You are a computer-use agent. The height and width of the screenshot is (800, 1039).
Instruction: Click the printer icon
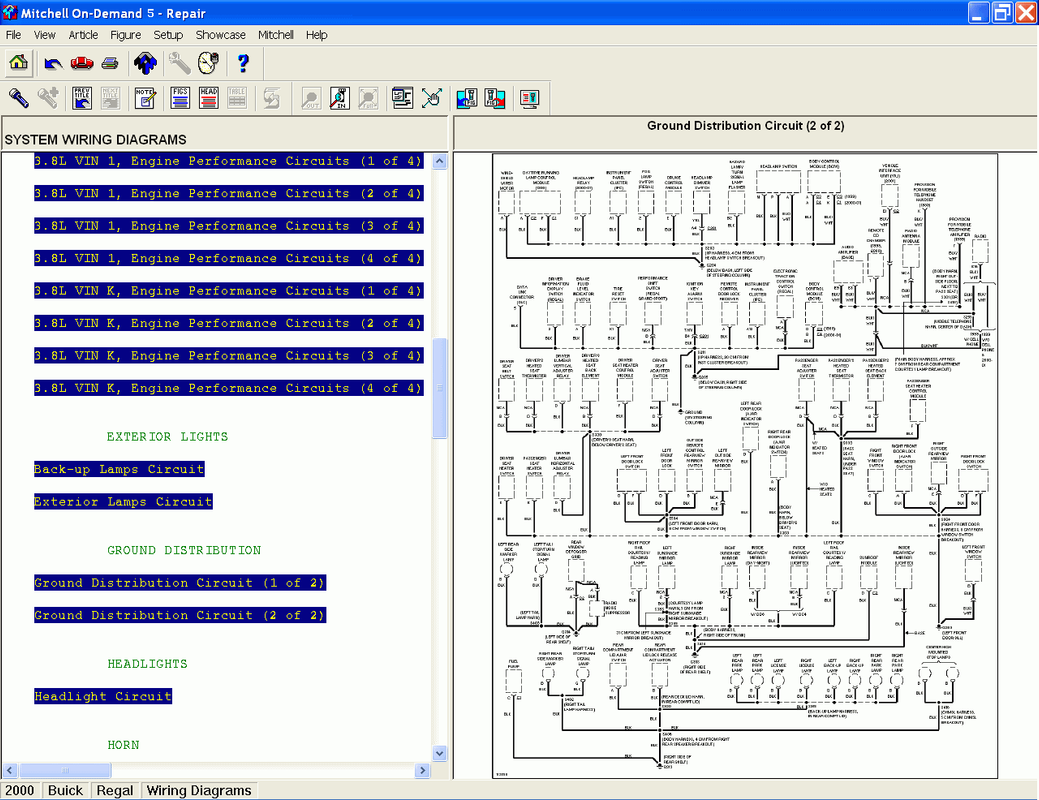click(109, 63)
